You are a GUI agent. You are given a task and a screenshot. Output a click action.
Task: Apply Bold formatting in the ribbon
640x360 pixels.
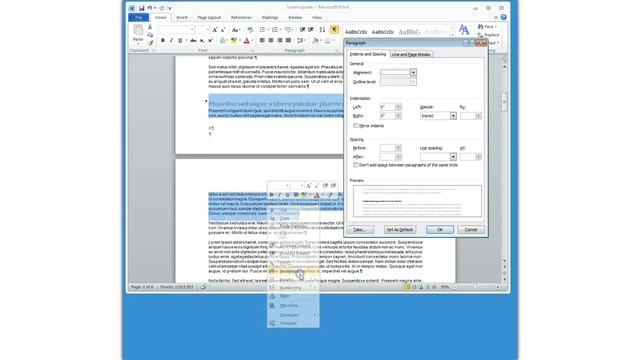point(162,40)
